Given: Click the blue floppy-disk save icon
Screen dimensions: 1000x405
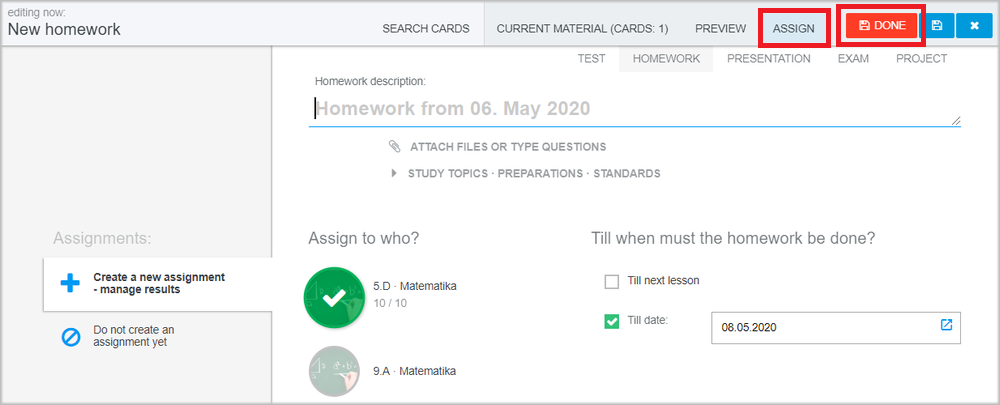Looking at the screenshot, I should [937, 26].
